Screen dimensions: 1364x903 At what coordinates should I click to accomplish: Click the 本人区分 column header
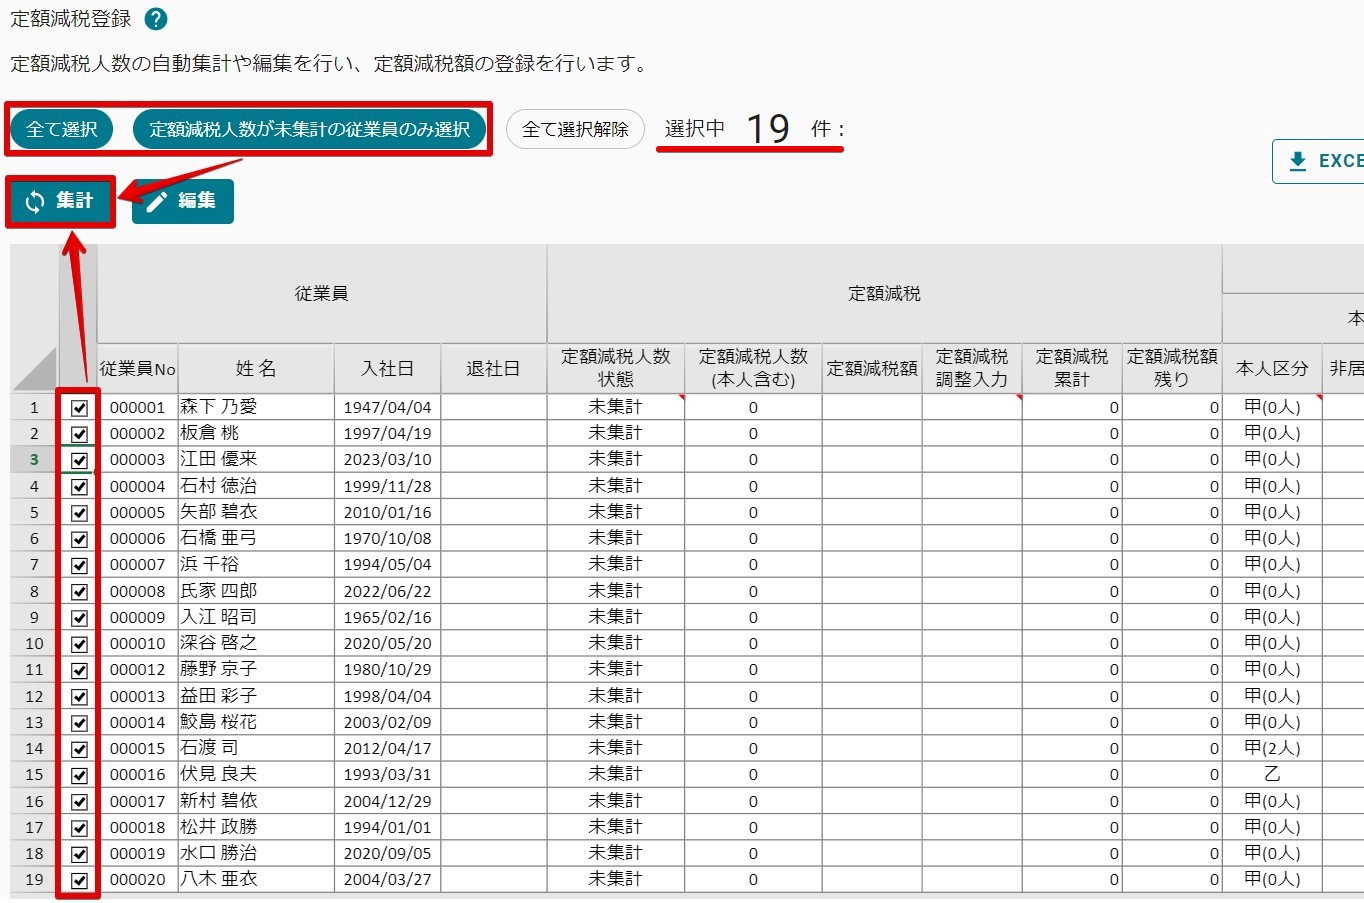pyautogui.click(x=1272, y=369)
